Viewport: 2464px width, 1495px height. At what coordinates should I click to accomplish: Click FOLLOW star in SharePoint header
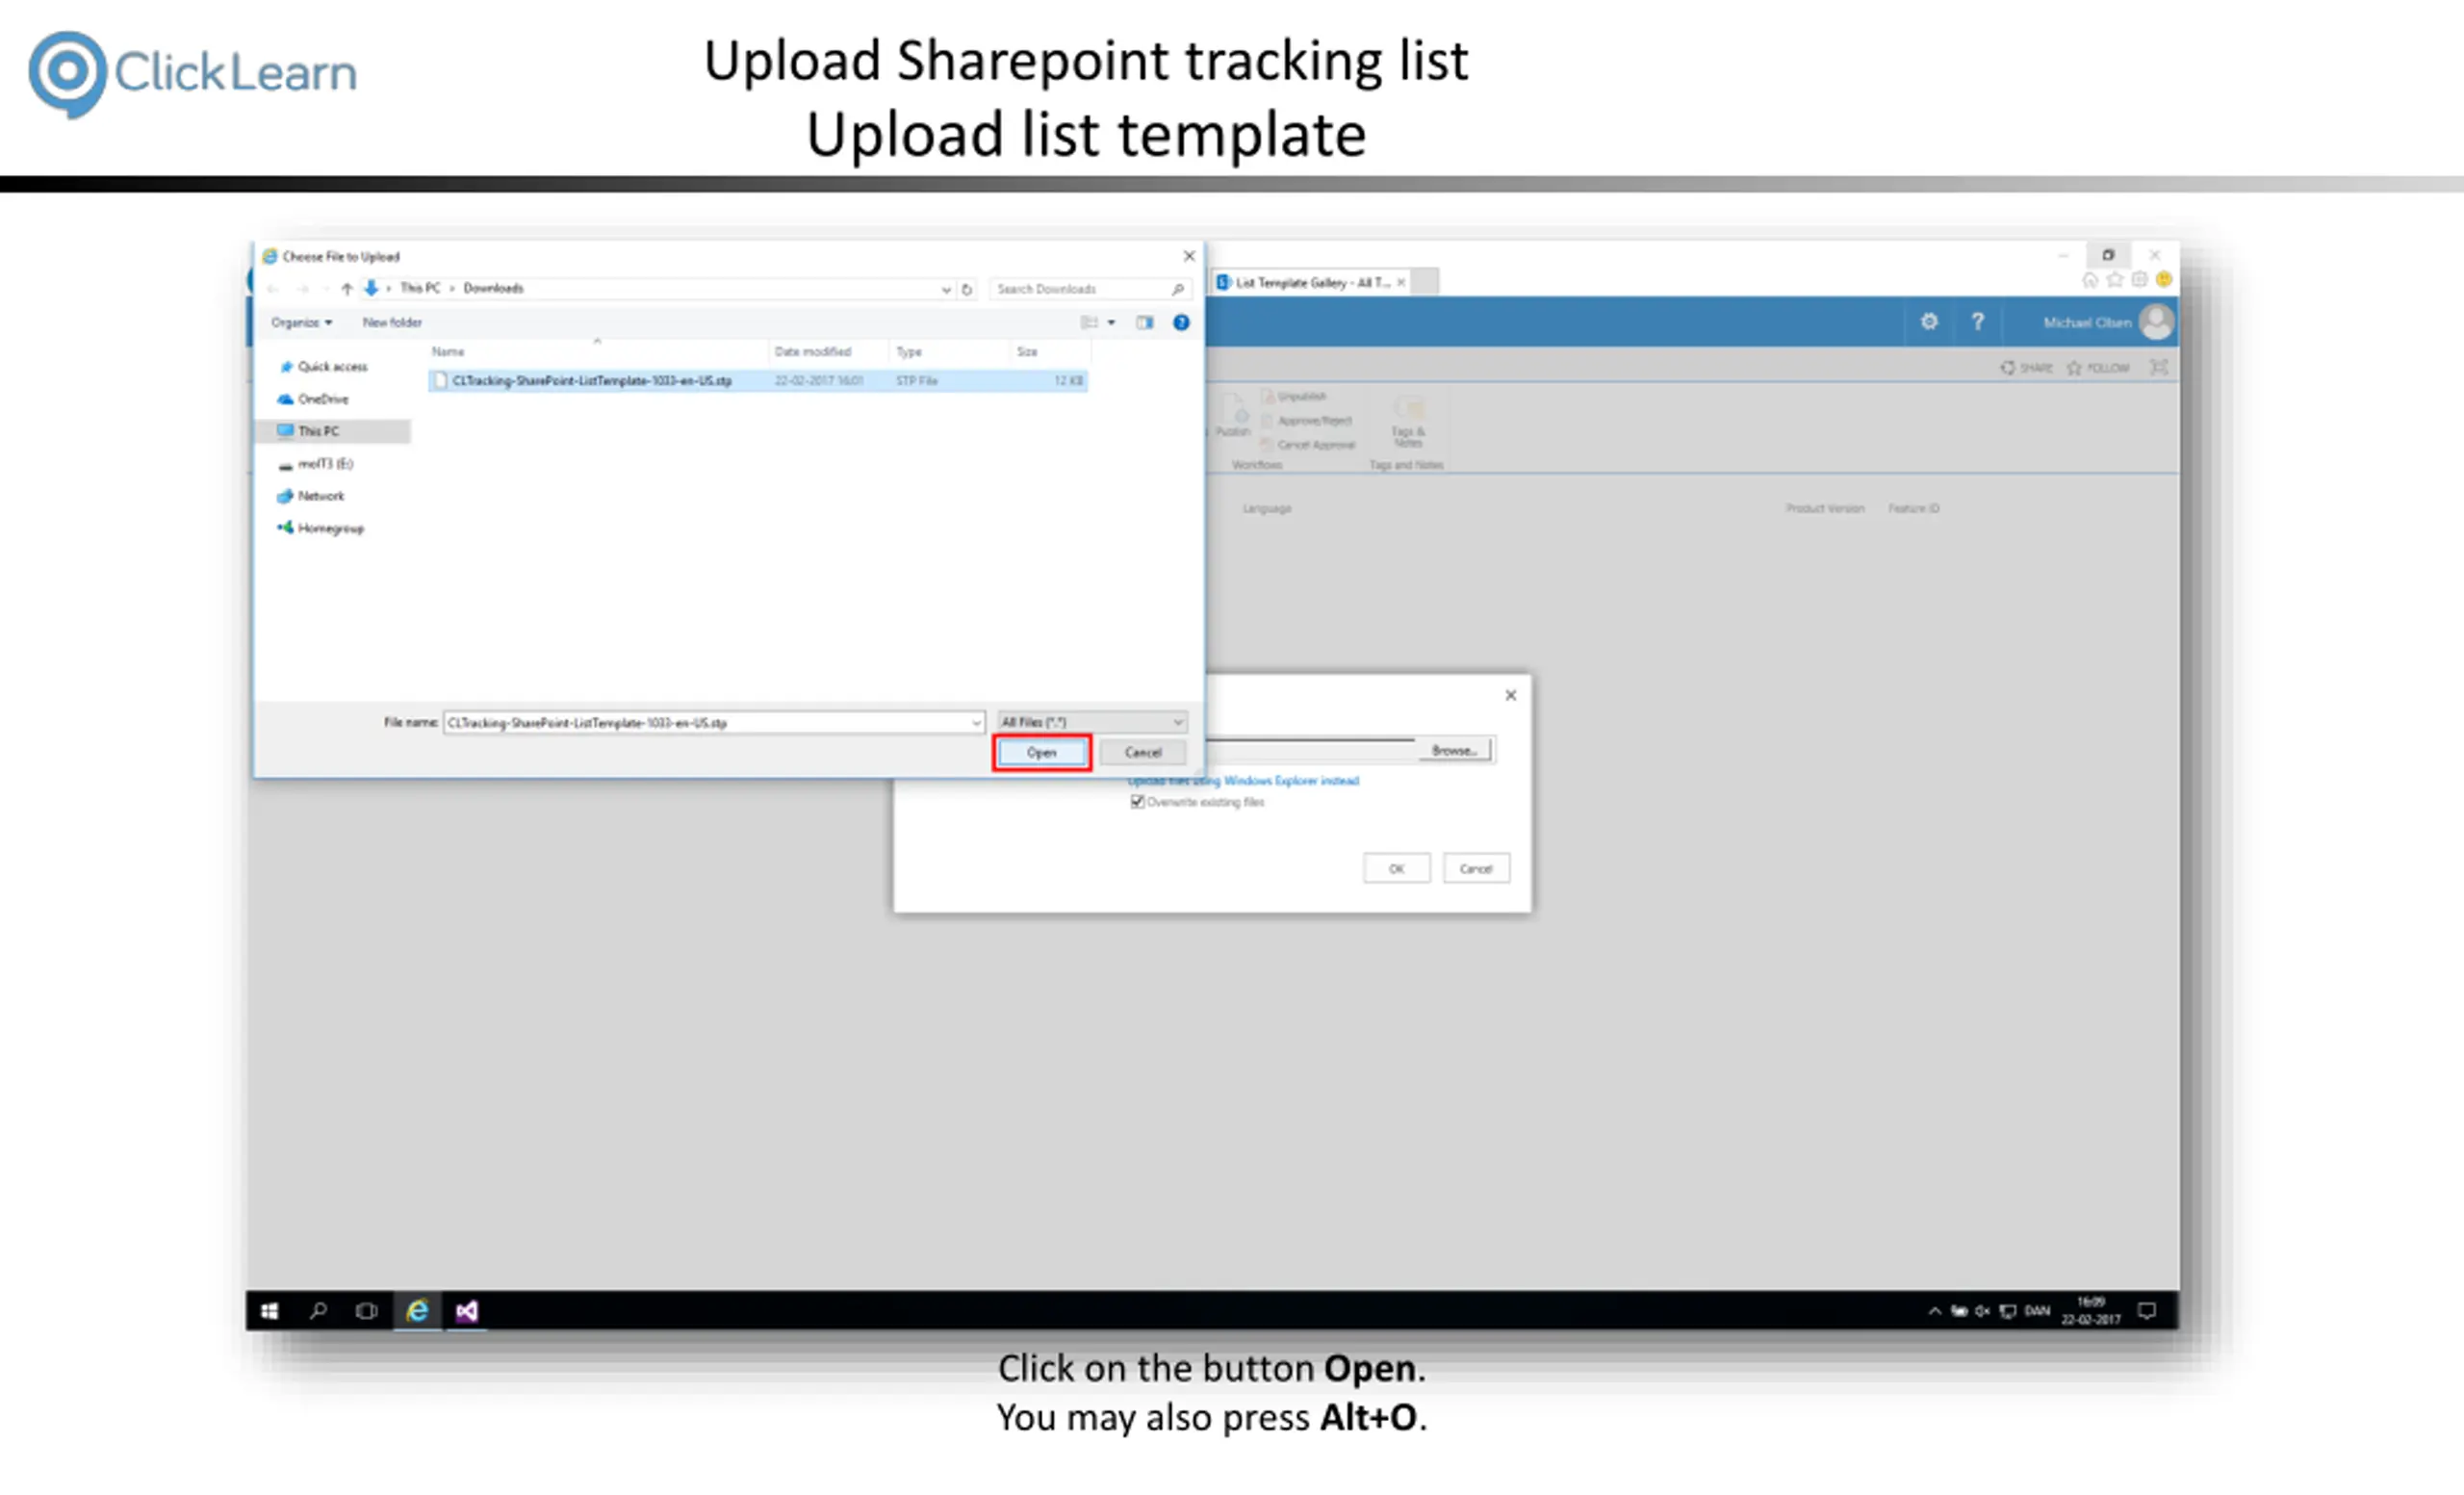click(2098, 368)
